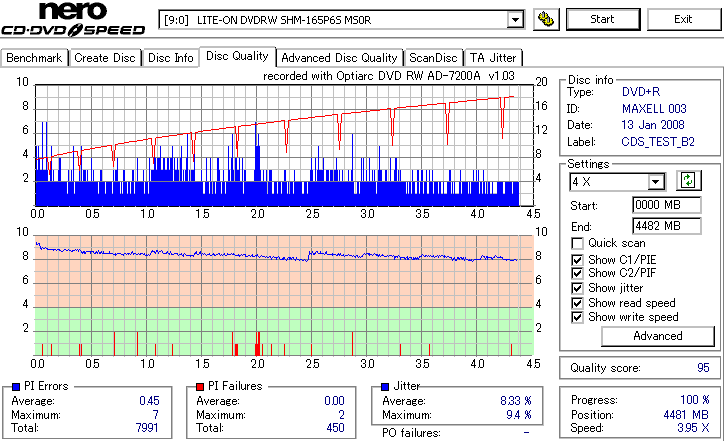Click Jitter maximum 9.4 %
Viewport: 724px width, 441px height.
[x=519, y=415]
